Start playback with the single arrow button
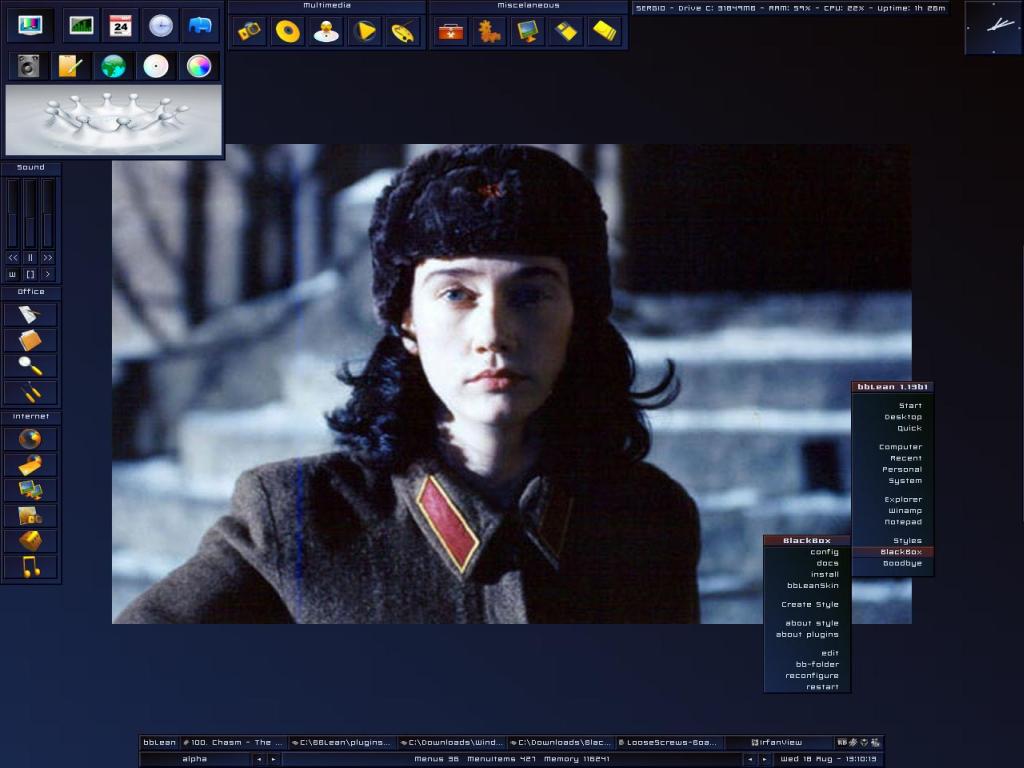The height and width of the screenshot is (768, 1024). coord(47,274)
